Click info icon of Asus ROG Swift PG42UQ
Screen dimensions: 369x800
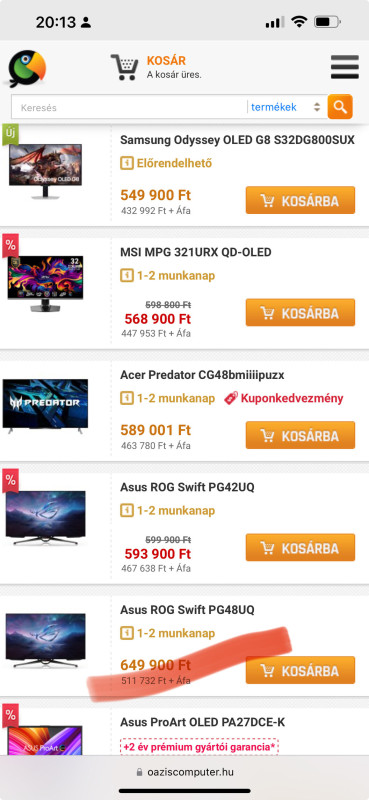(126, 510)
